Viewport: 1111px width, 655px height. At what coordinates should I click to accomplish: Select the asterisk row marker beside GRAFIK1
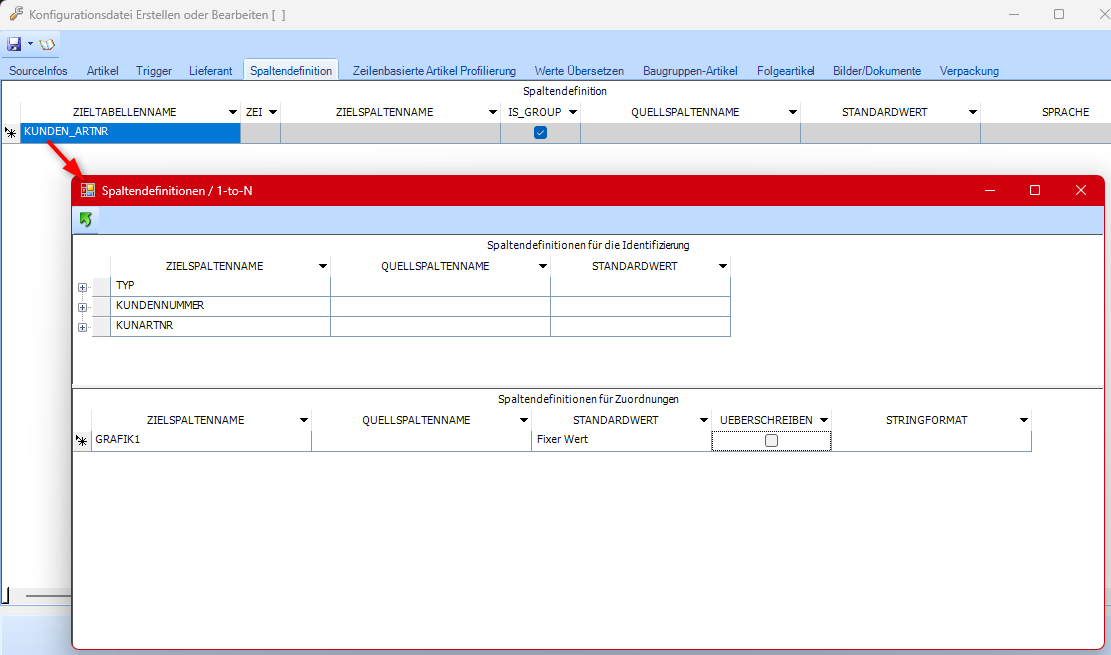click(x=82, y=440)
